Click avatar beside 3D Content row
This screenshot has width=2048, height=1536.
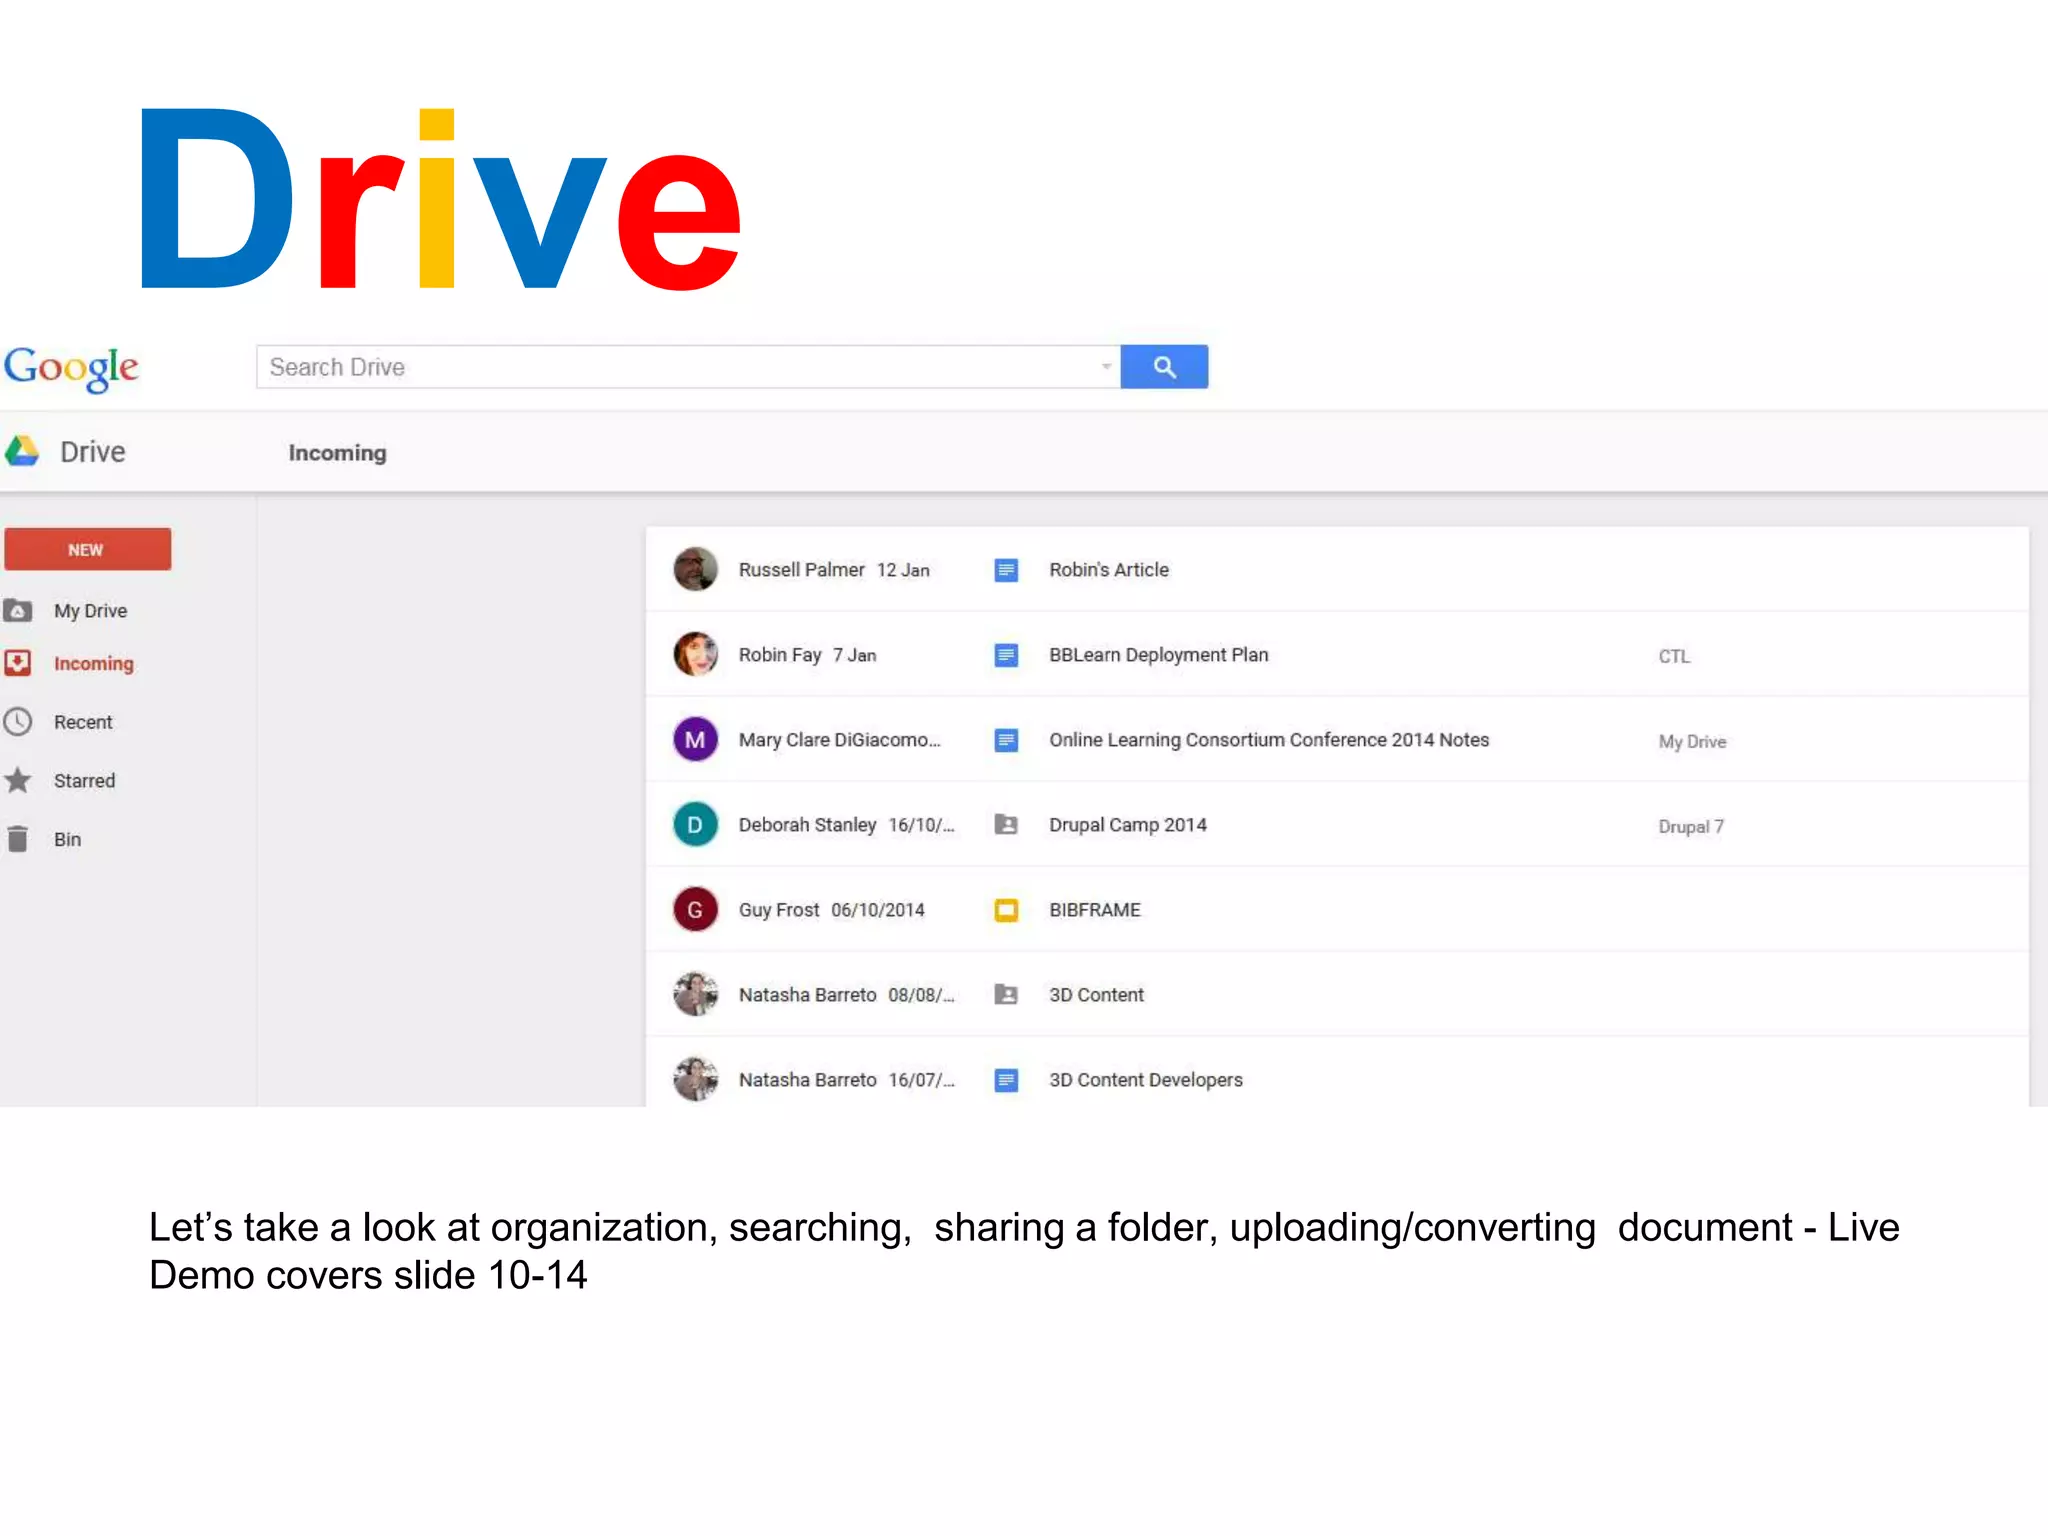click(695, 995)
